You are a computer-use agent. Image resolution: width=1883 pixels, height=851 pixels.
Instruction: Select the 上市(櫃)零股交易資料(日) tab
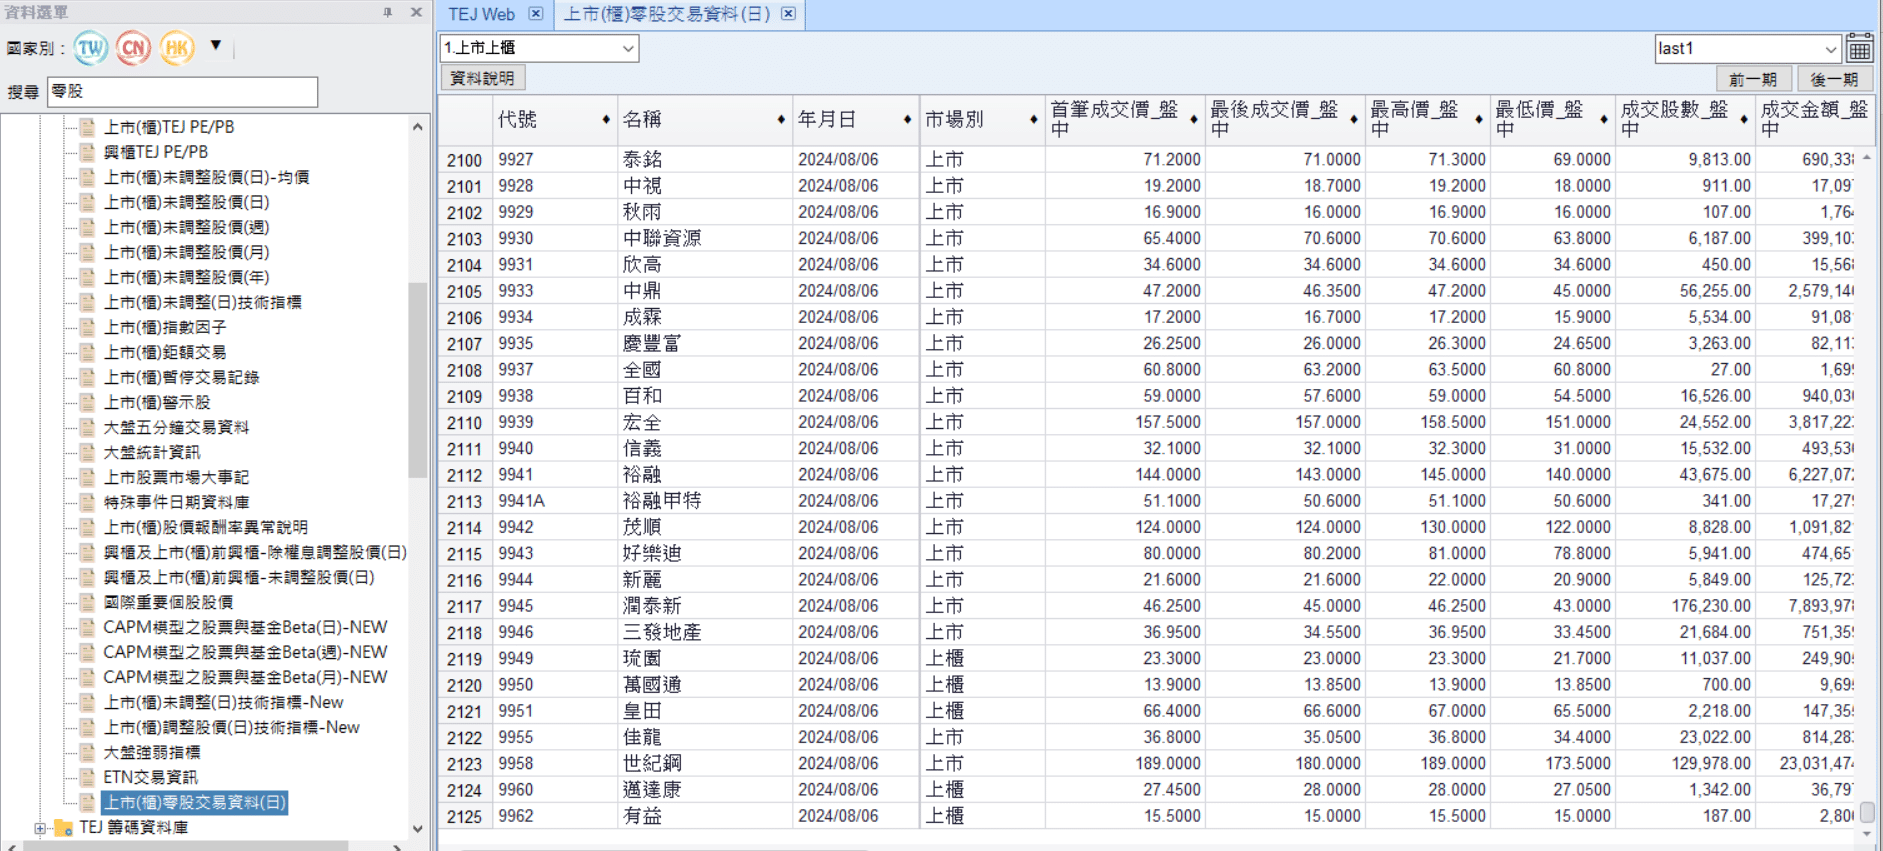coord(666,14)
